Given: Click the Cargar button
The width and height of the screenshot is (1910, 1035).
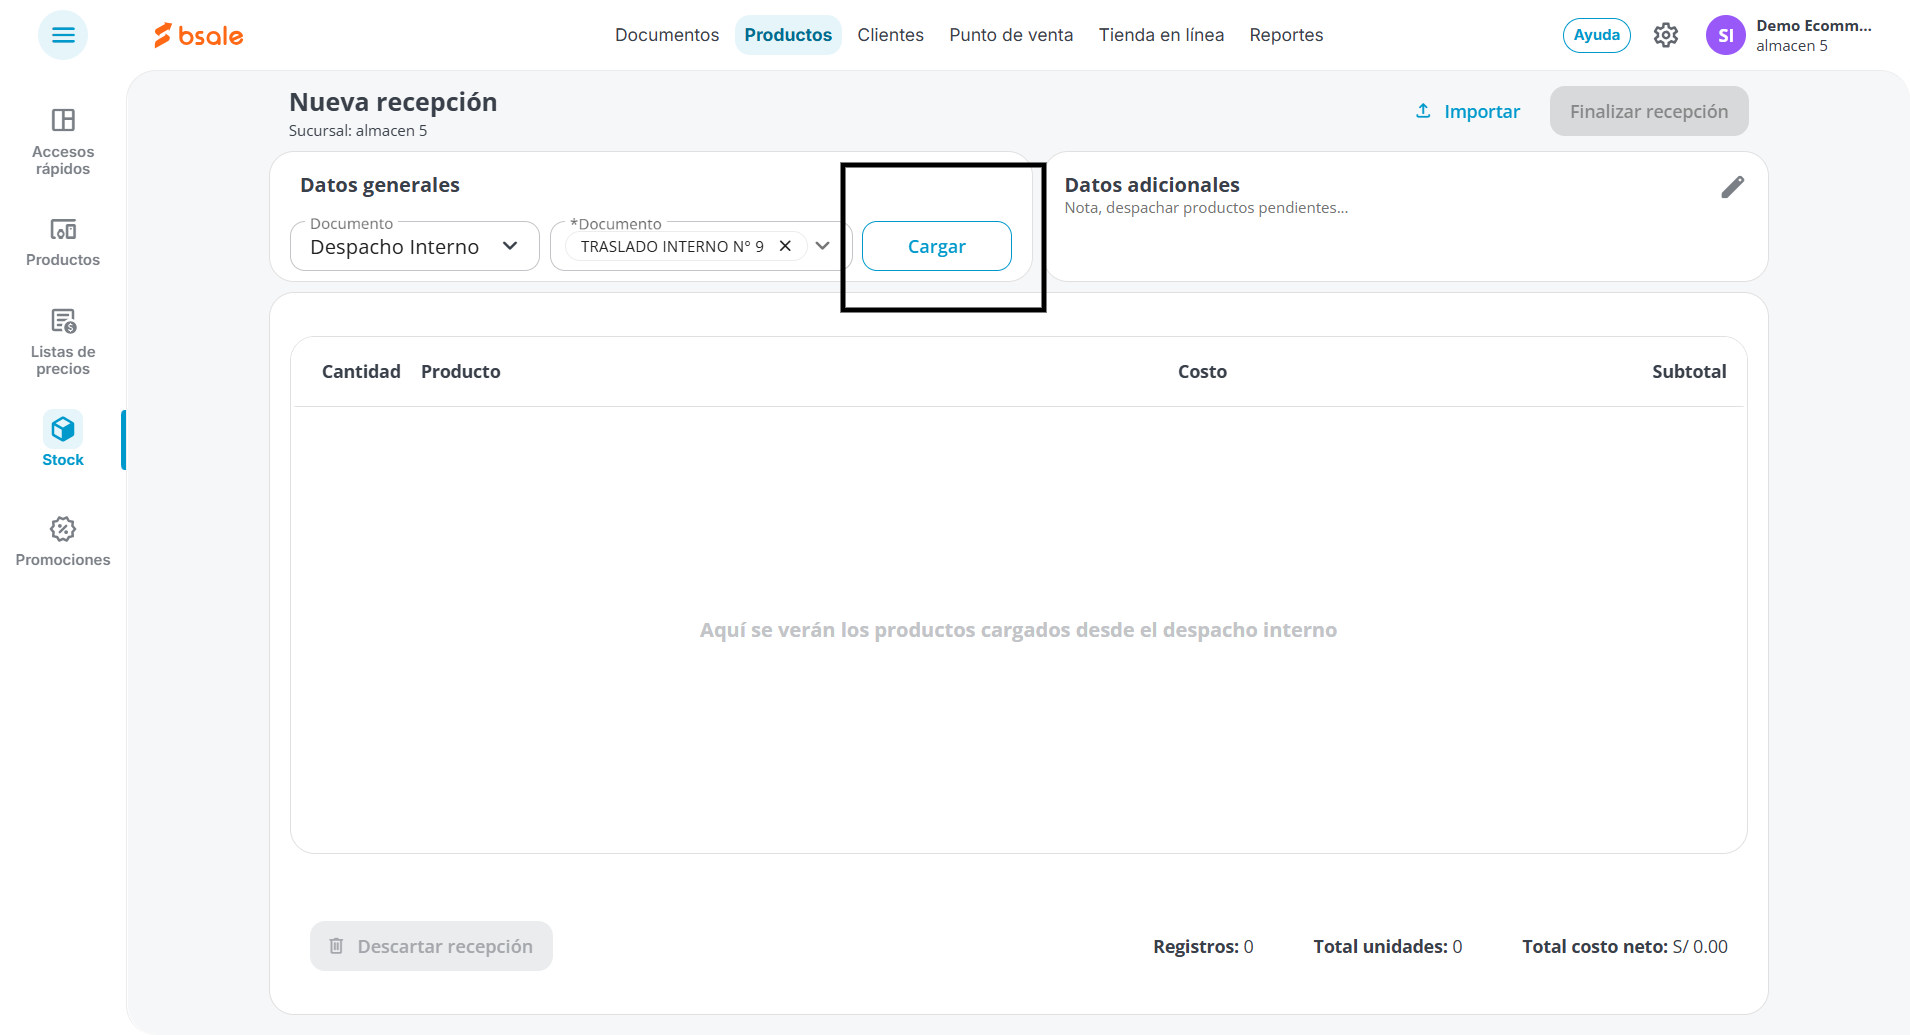Looking at the screenshot, I should pos(937,246).
